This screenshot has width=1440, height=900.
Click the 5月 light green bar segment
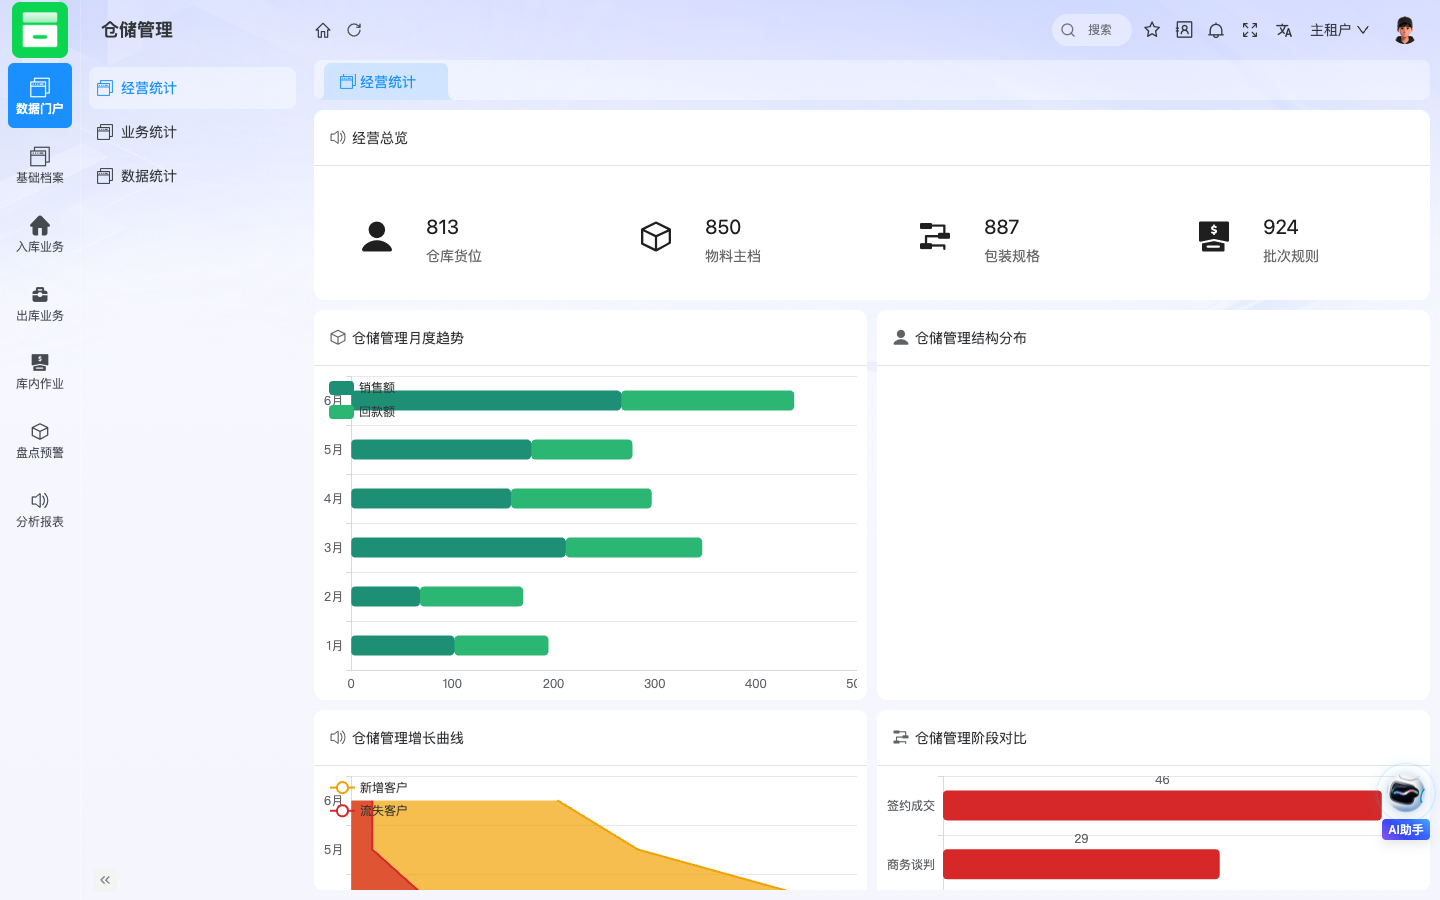click(582, 449)
